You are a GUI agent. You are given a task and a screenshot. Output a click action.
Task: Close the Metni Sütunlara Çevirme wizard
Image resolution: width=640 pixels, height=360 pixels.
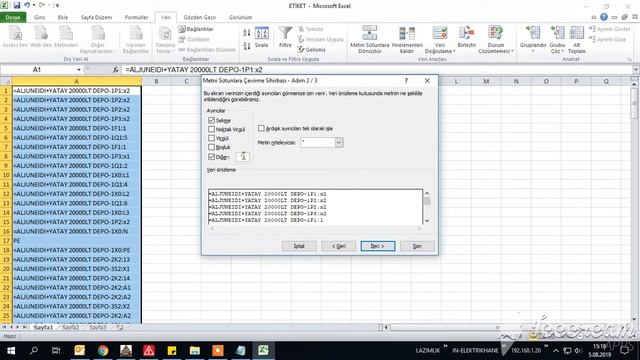click(427, 81)
